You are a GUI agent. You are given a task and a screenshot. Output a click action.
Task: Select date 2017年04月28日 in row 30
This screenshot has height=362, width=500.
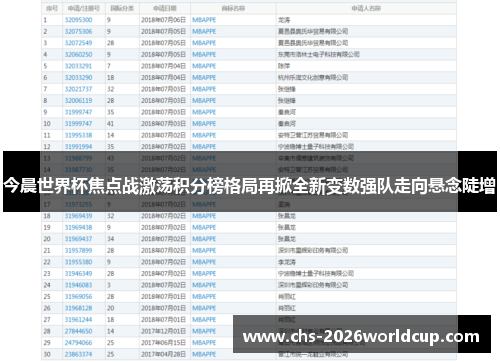[163, 354]
